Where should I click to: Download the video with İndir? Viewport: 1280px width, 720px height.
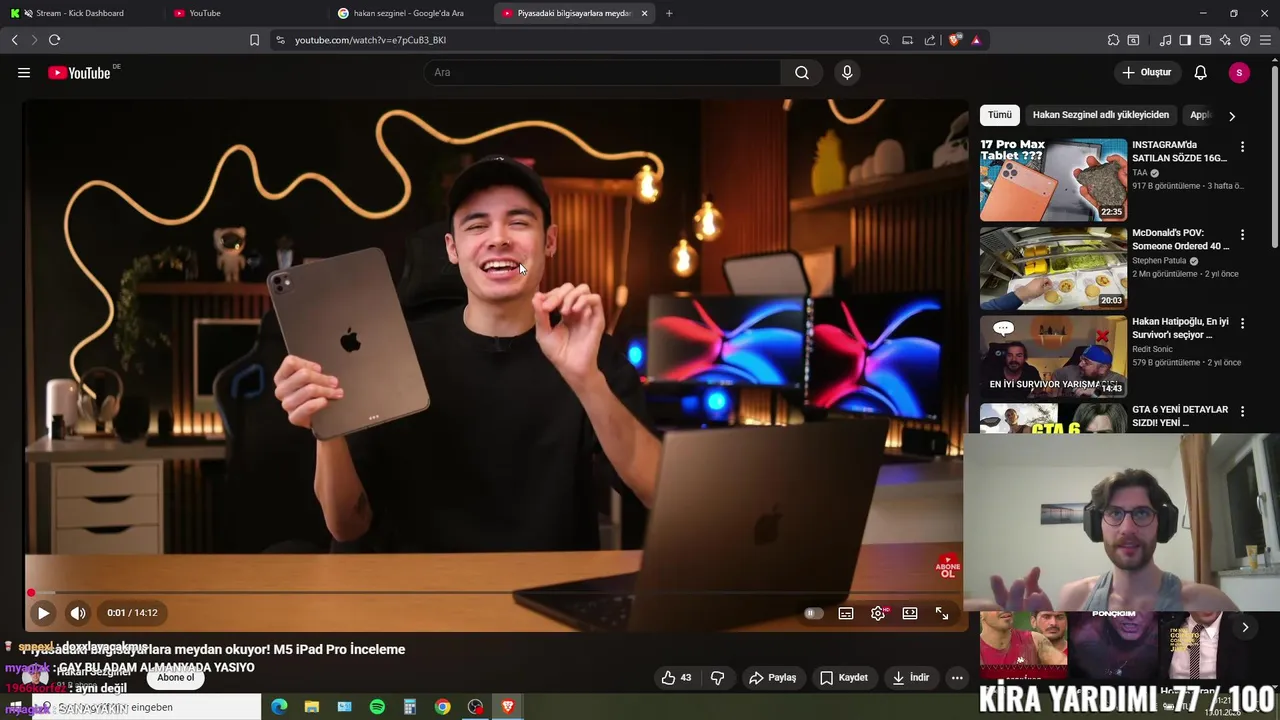(910, 677)
